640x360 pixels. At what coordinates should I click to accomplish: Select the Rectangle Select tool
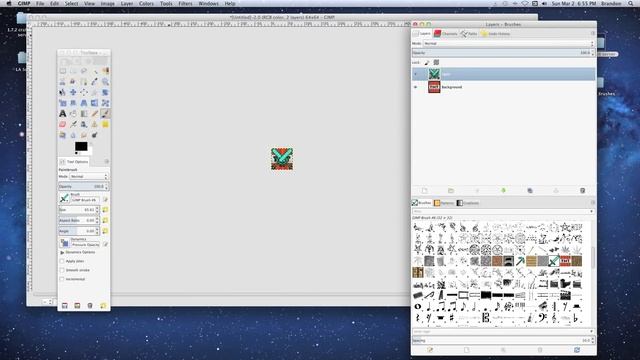pos(62,71)
